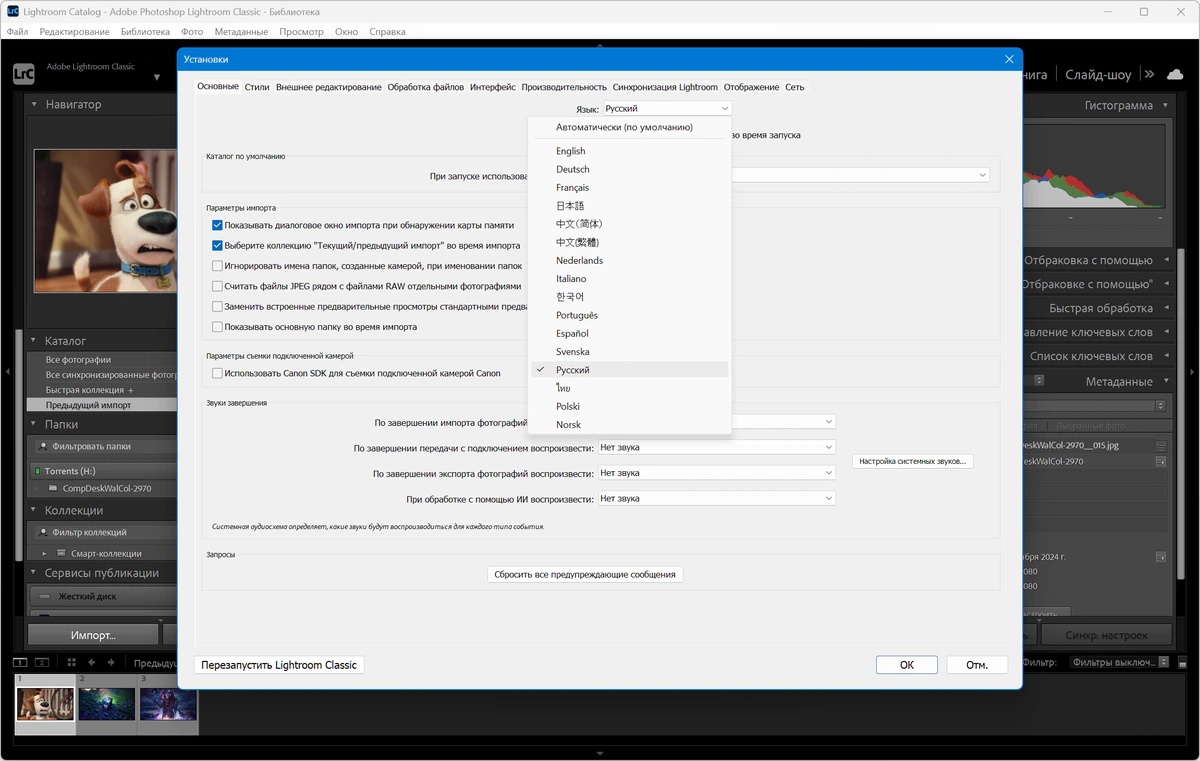Click the folder icon of CompDeskWalCol-2970
The height and width of the screenshot is (761, 1200).
pyautogui.click(x=53, y=489)
